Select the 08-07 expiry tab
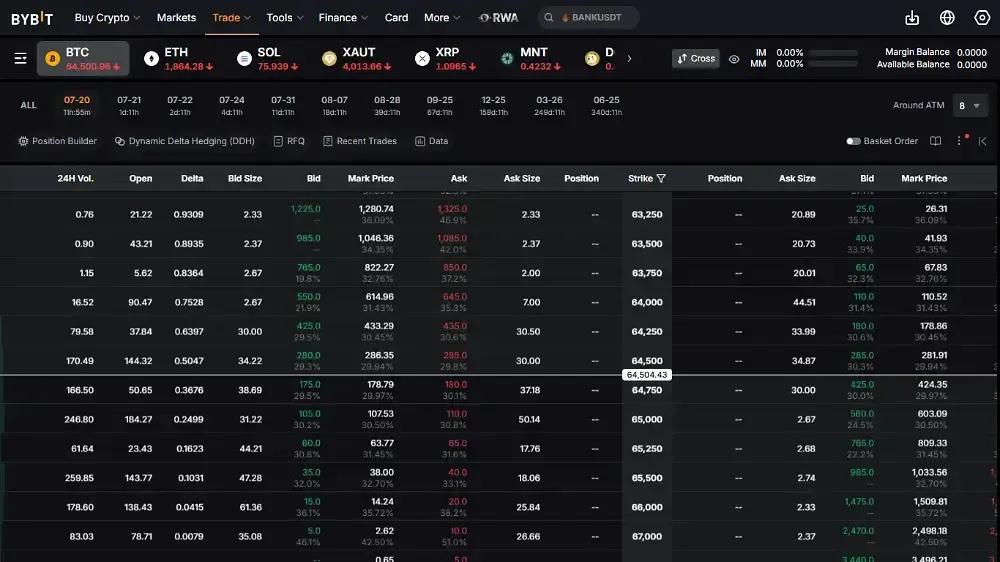This screenshot has height=562, width=1000. coord(334,106)
